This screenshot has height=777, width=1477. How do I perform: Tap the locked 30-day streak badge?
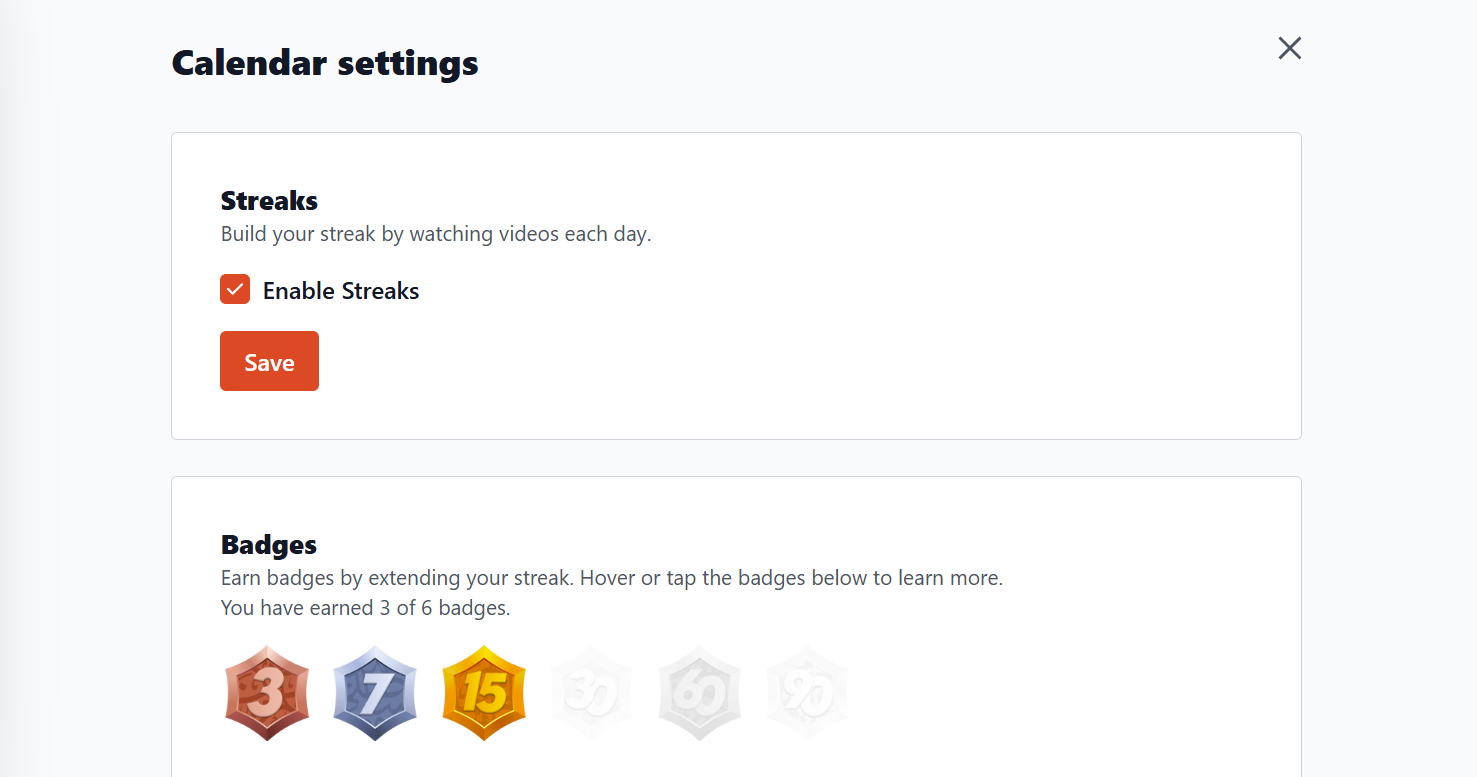(591, 693)
